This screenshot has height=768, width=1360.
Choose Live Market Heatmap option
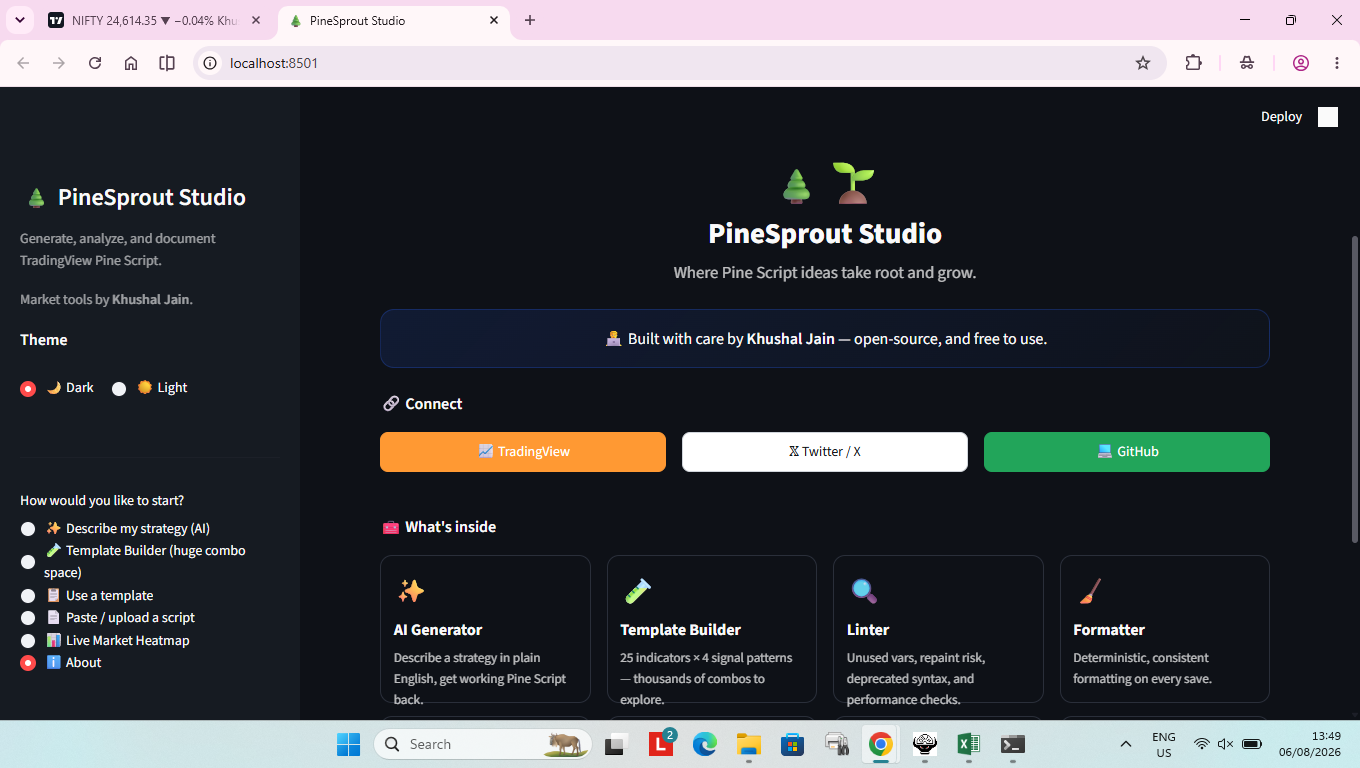click(x=28, y=641)
